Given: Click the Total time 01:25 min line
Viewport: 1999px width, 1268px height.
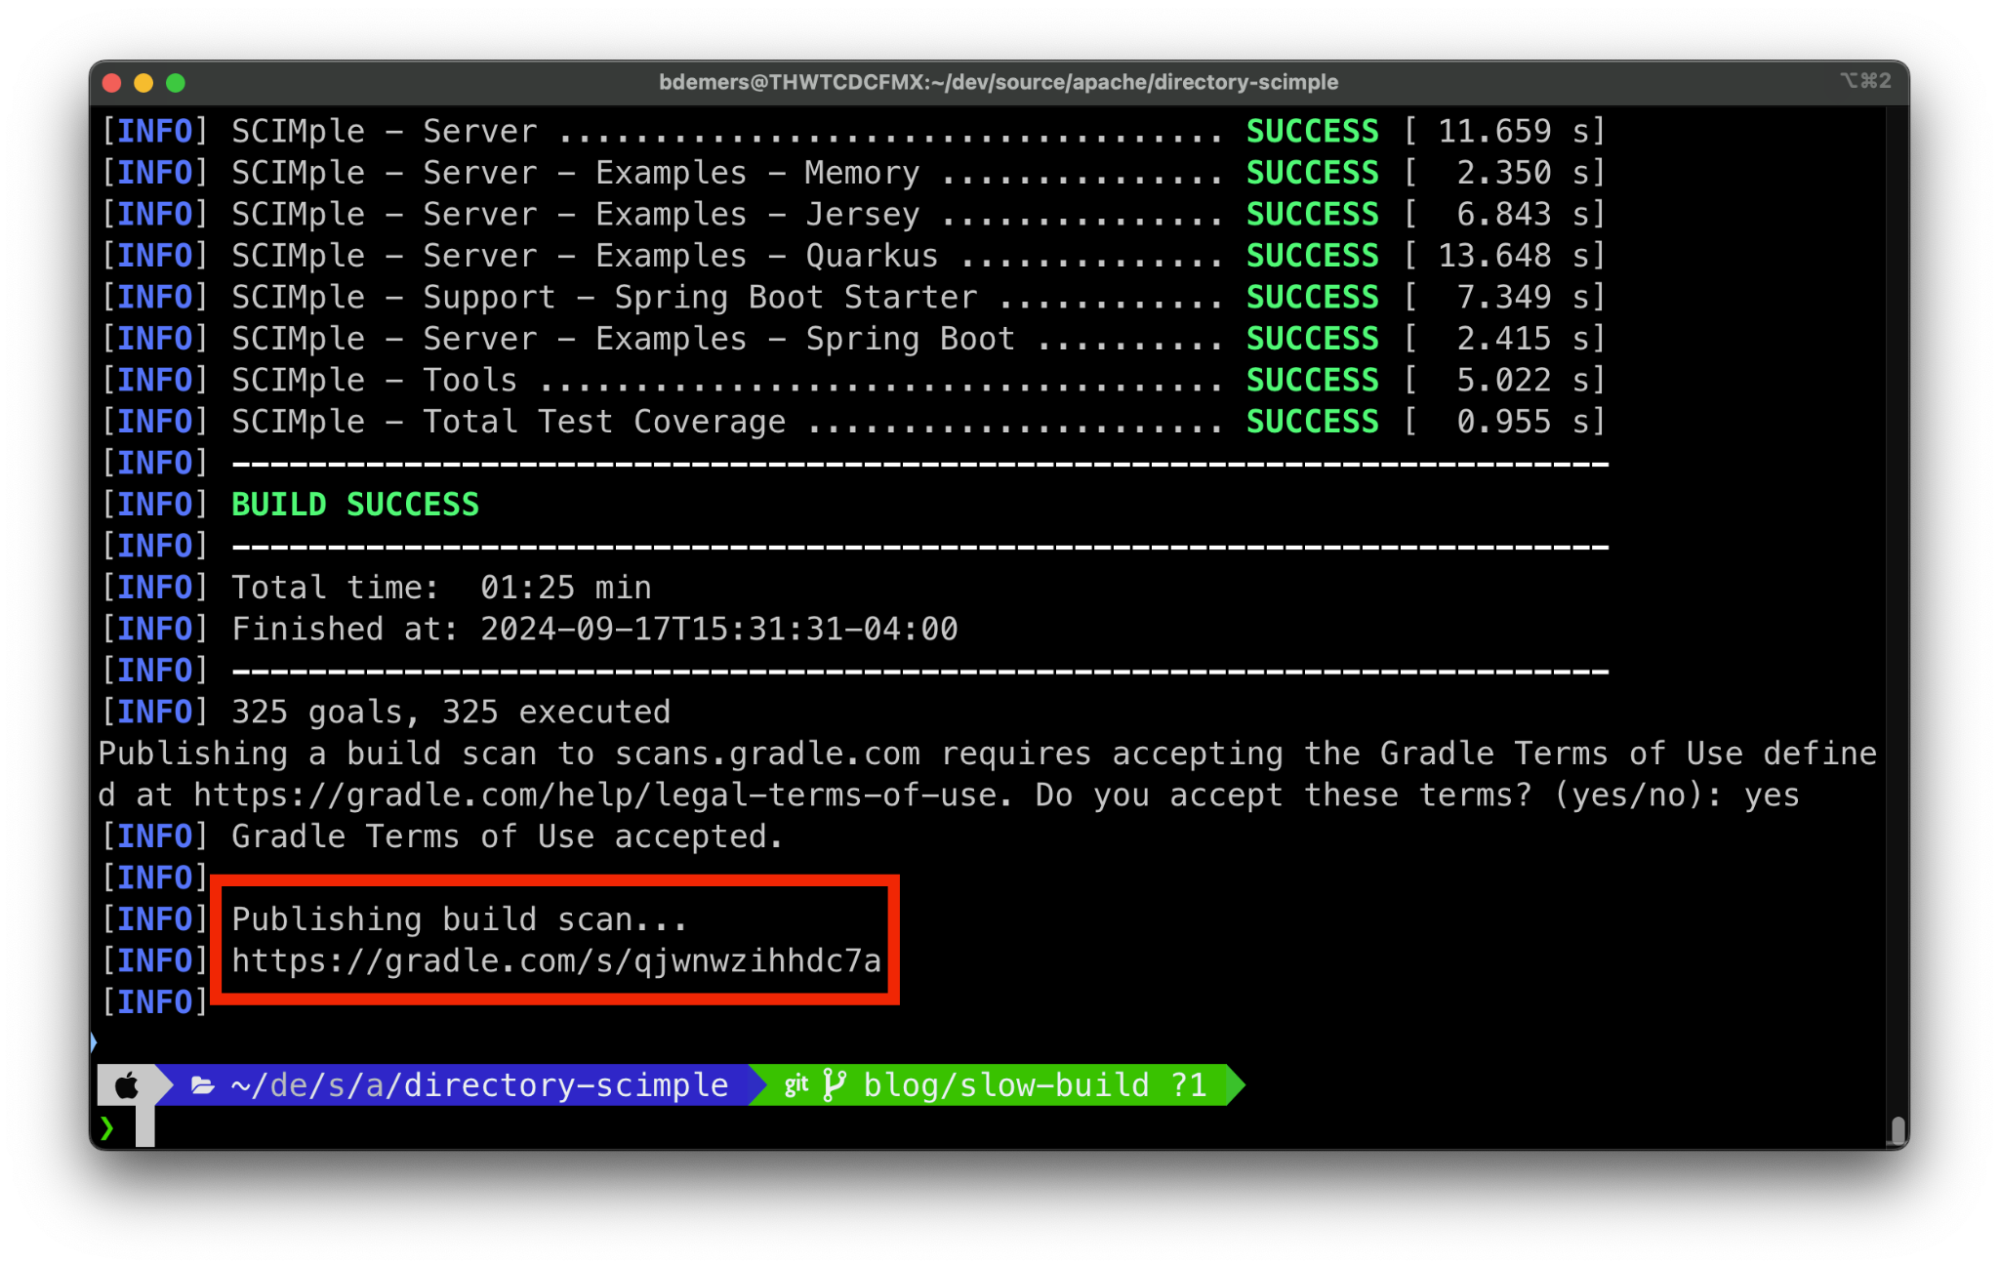Looking at the screenshot, I should (x=440, y=587).
